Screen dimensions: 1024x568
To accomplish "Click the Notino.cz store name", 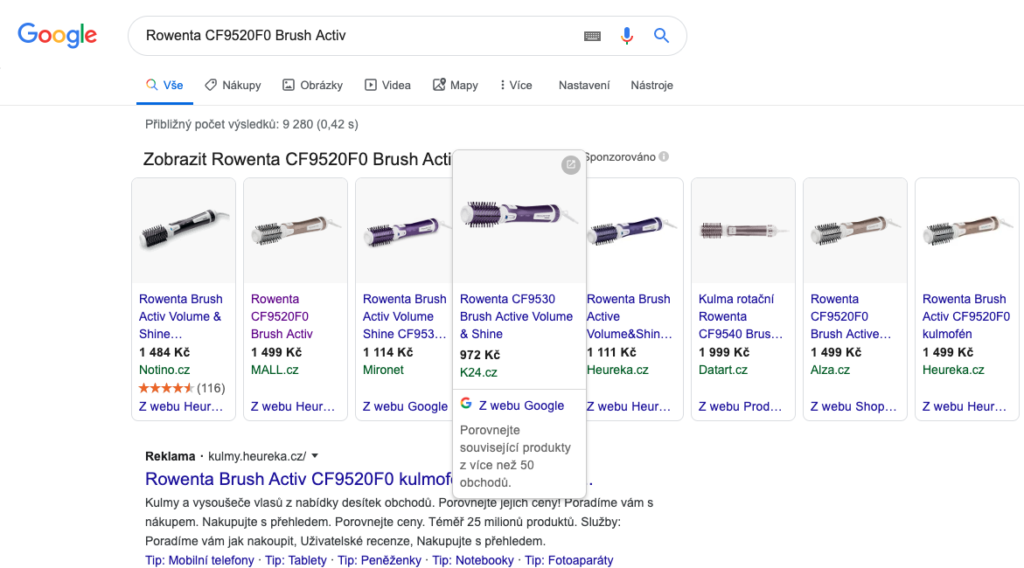I will [x=165, y=370].
